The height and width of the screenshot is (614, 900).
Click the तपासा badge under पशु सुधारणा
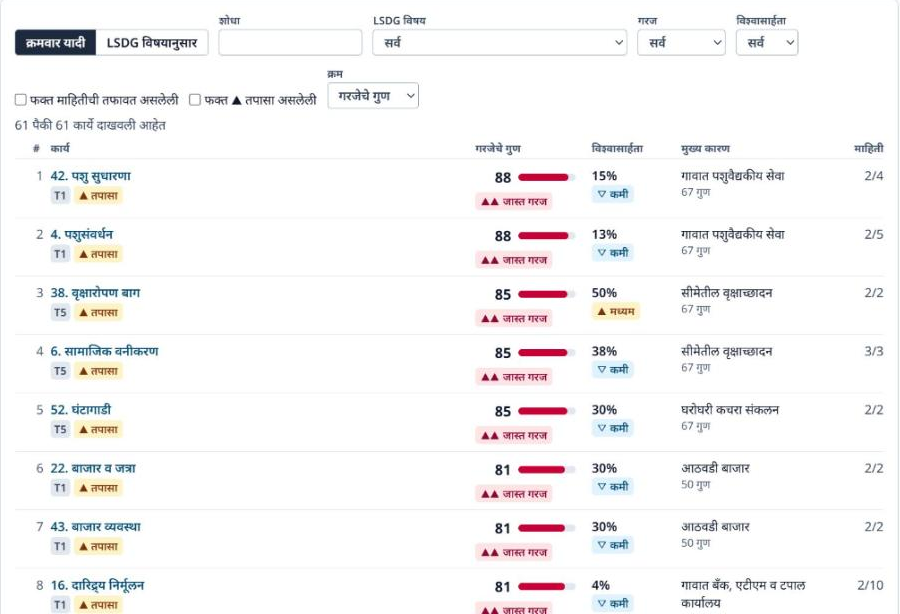(x=98, y=196)
